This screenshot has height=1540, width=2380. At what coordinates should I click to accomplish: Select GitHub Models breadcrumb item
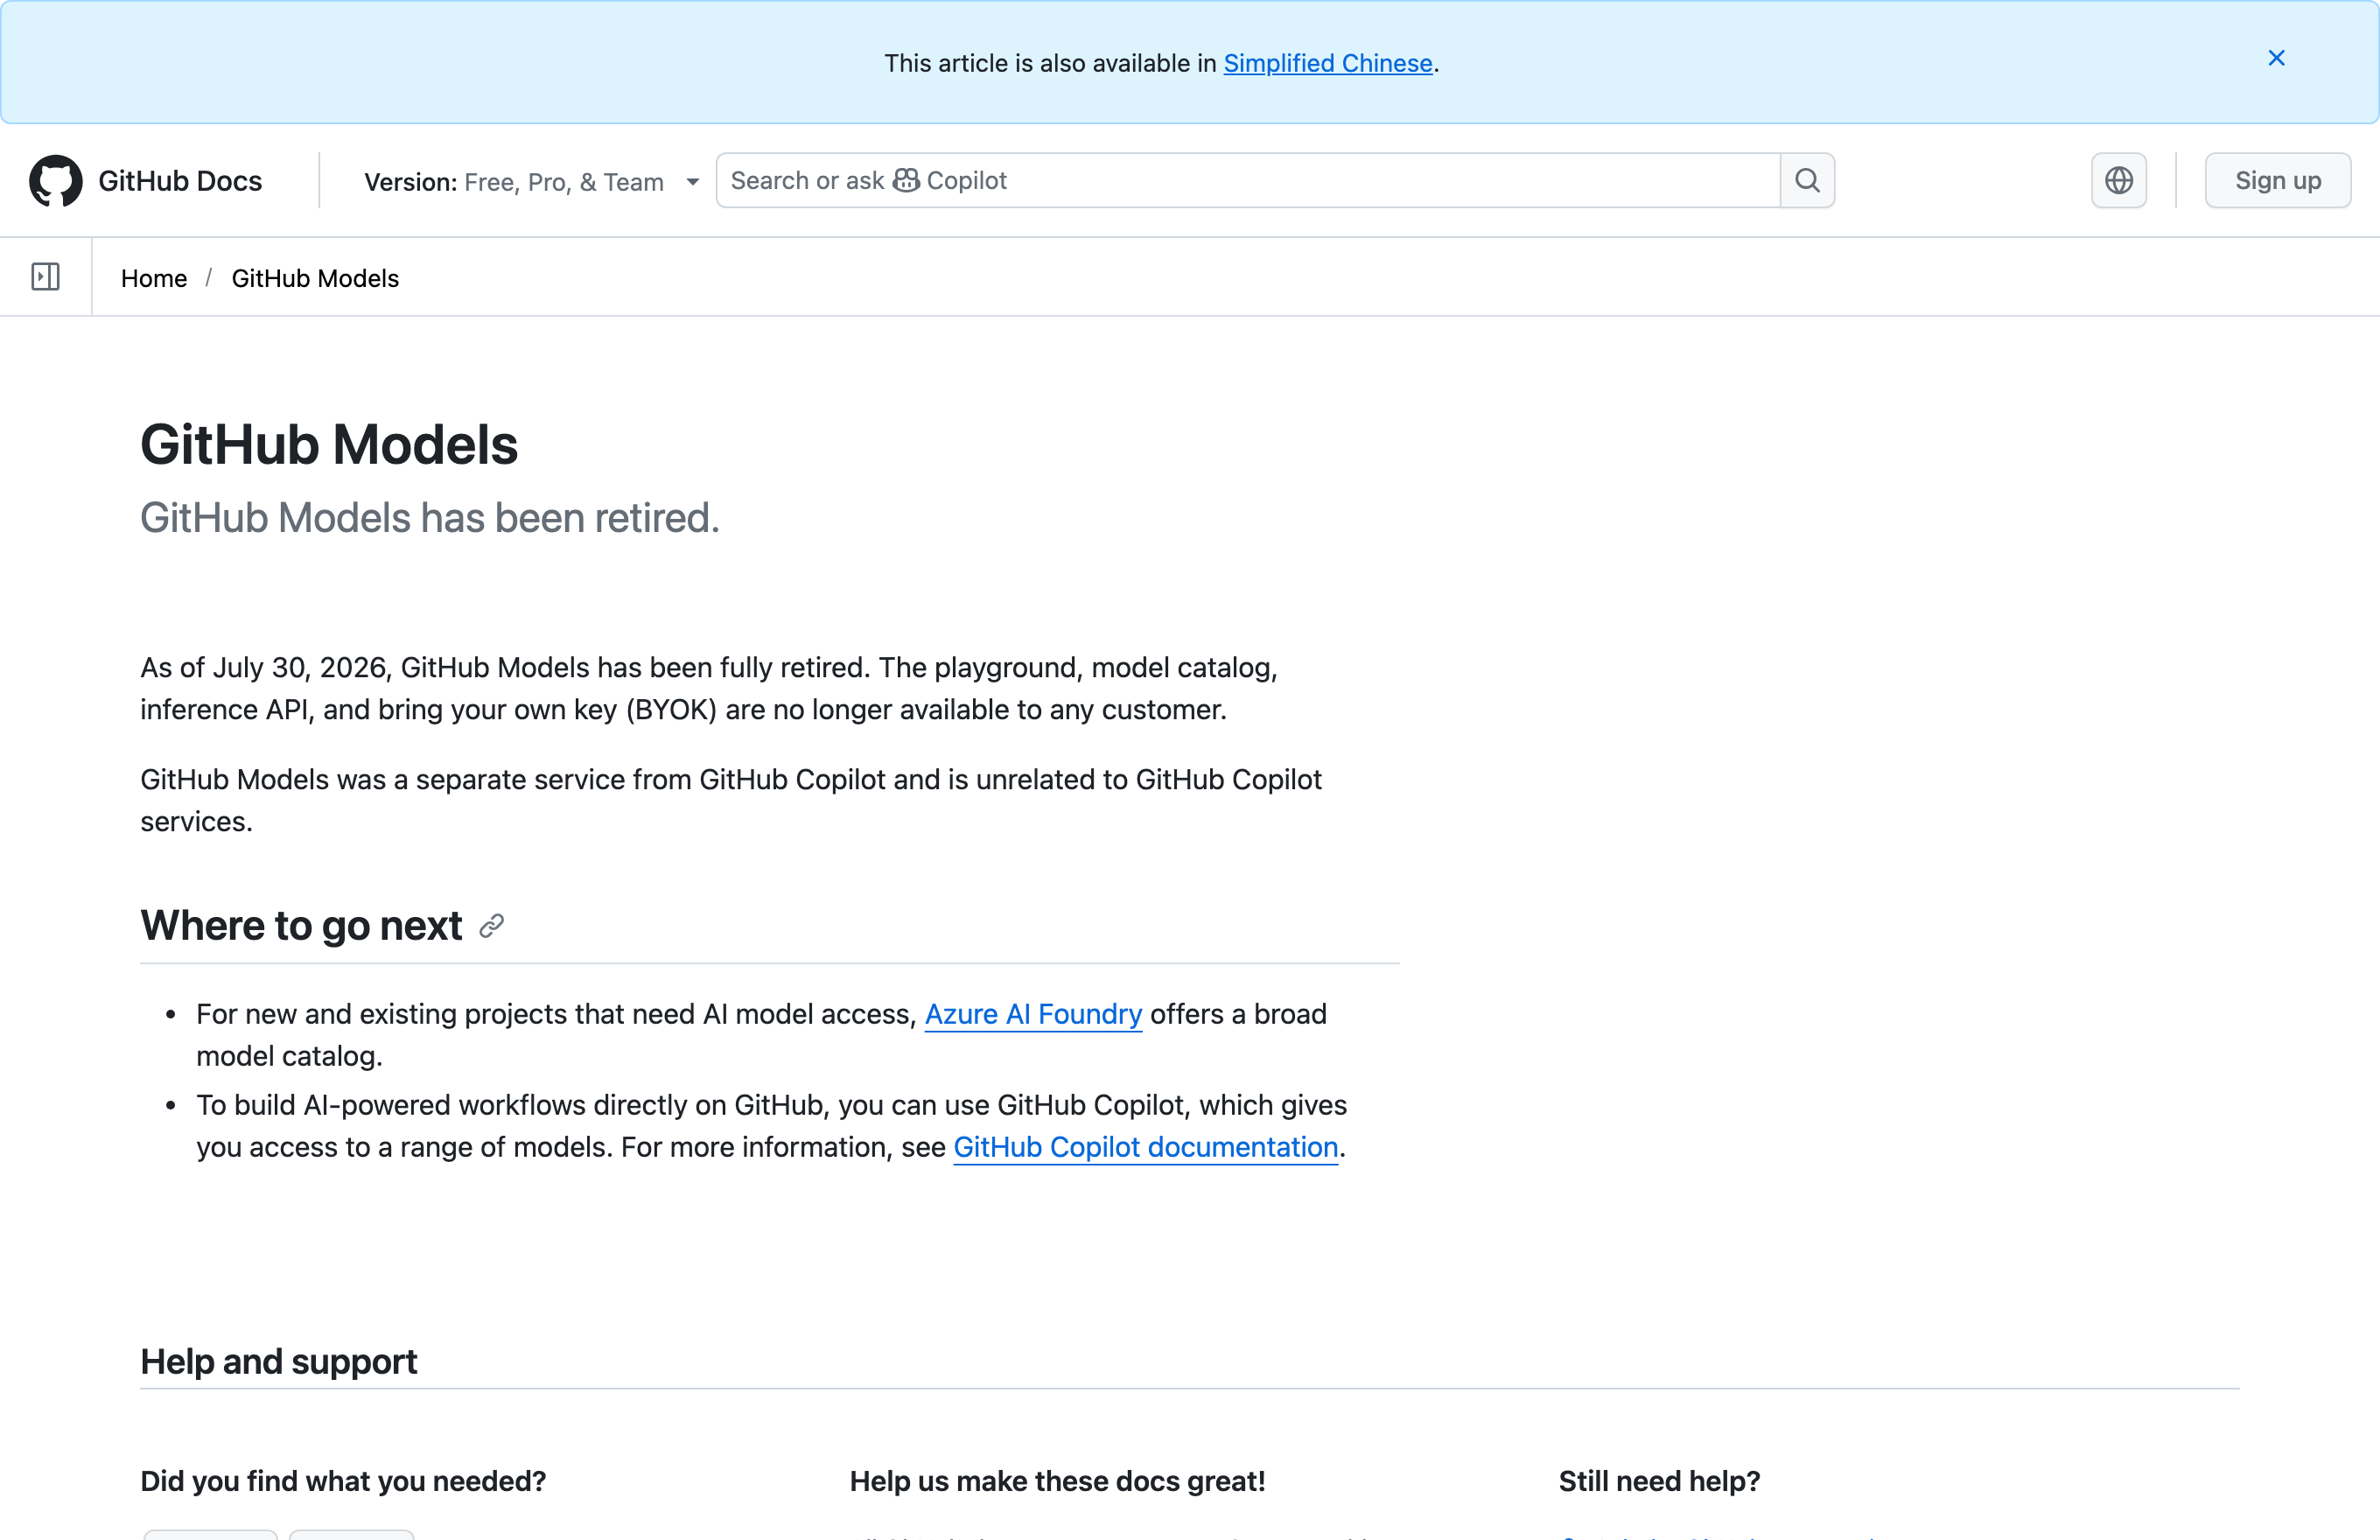point(315,278)
